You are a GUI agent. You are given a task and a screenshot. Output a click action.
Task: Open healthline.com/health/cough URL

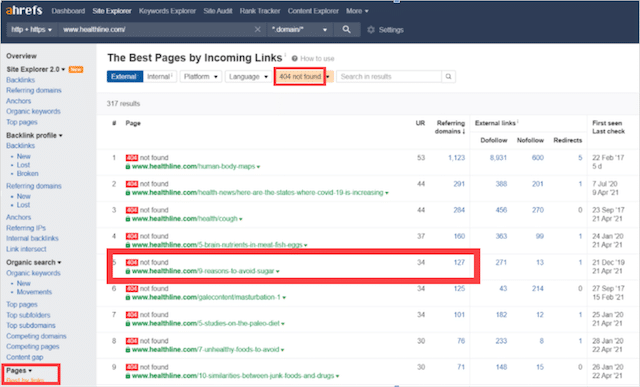(184, 219)
